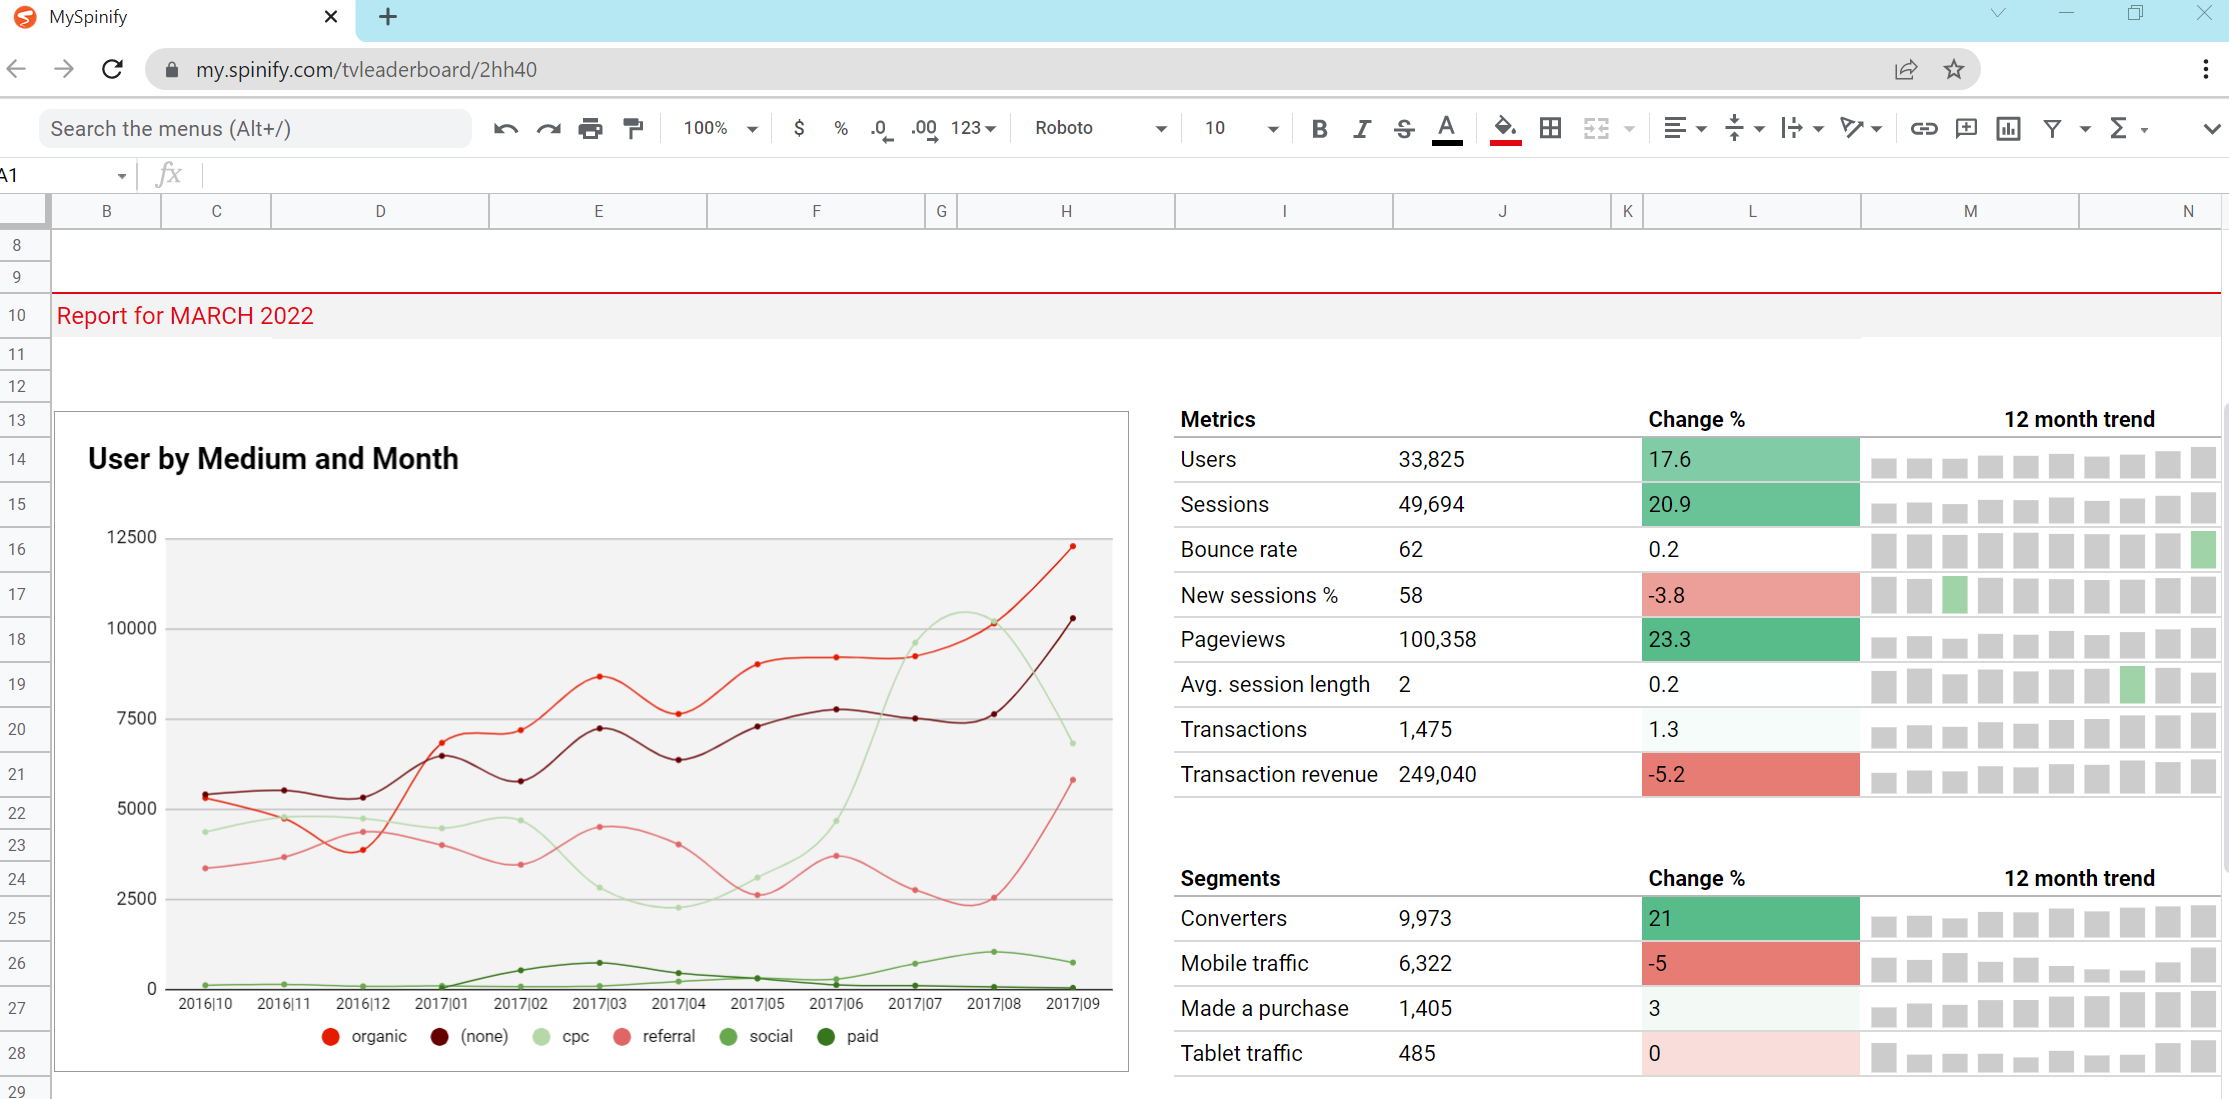Click the Merge cells icon
Screen dimensions: 2229x1099
[1596, 128]
